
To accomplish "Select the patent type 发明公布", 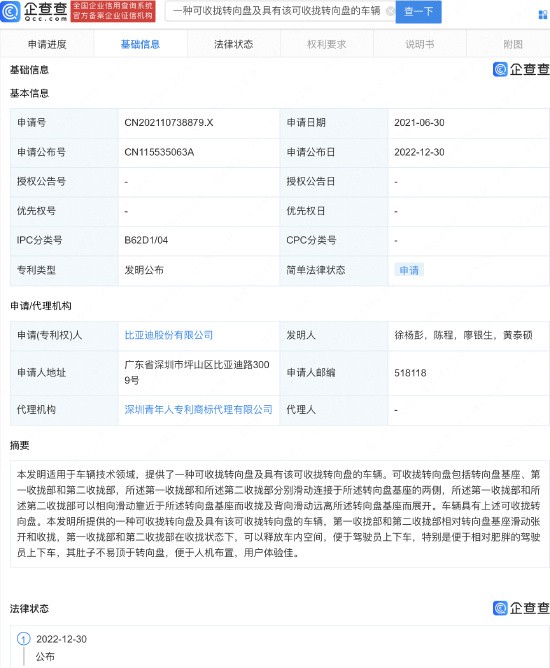I will [x=144, y=270].
